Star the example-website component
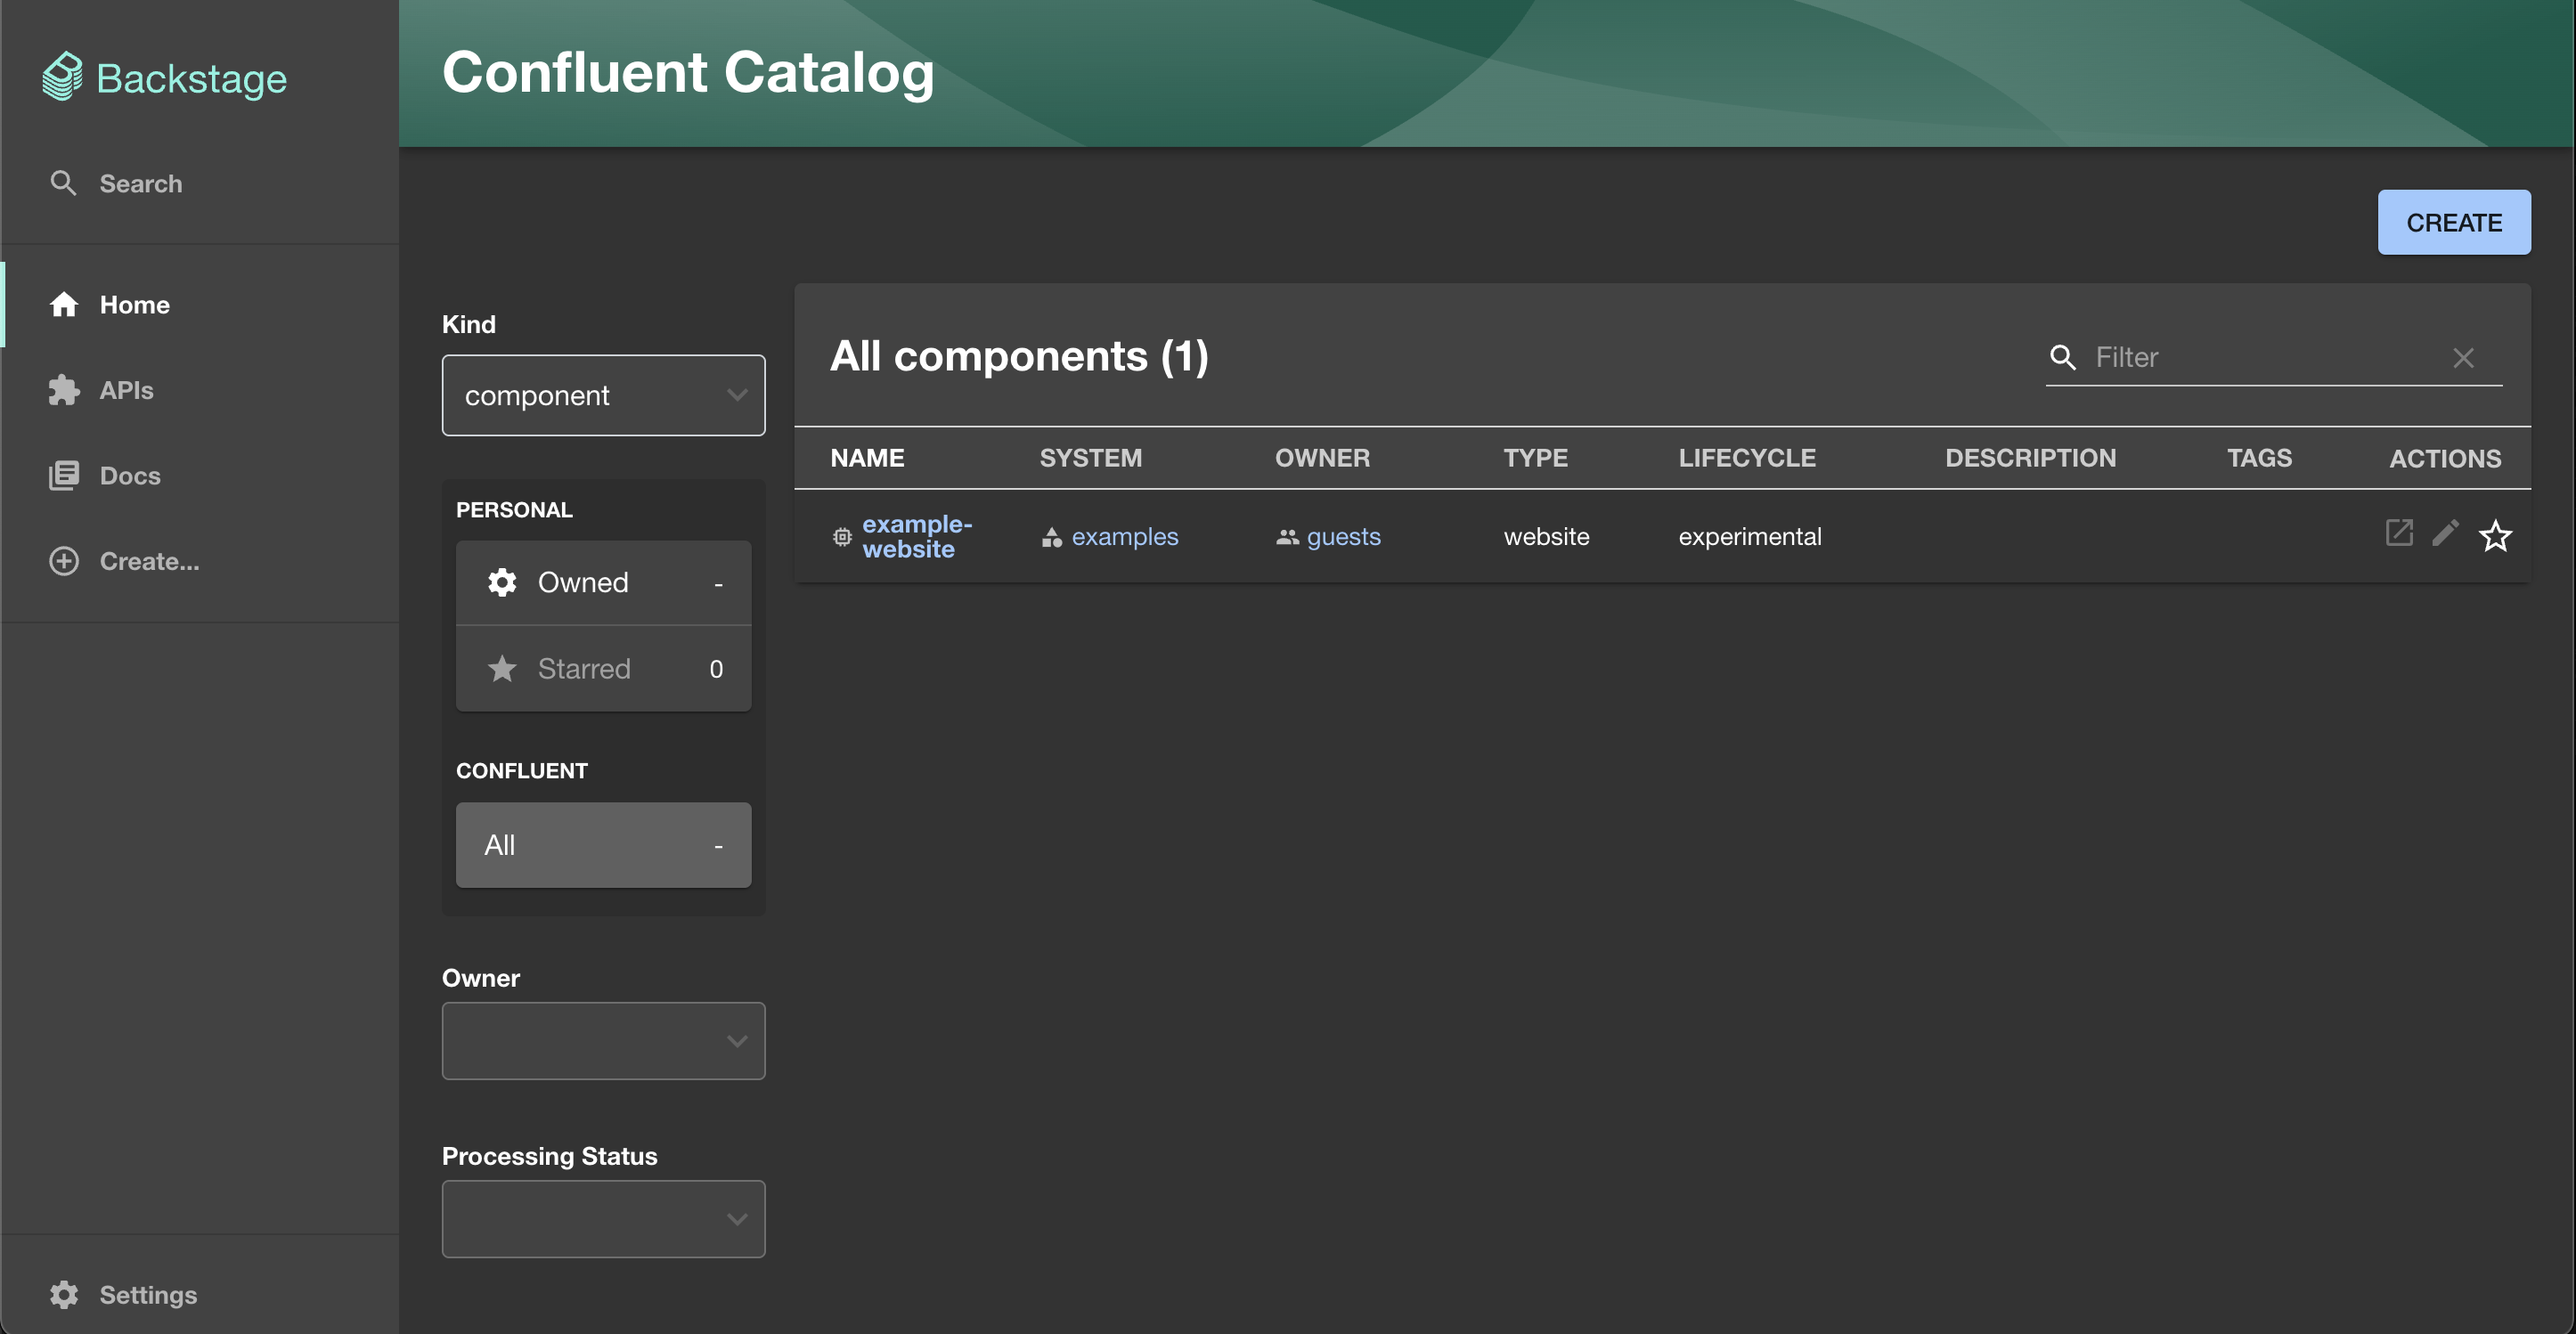The width and height of the screenshot is (2576, 1334). click(2495, 536)
